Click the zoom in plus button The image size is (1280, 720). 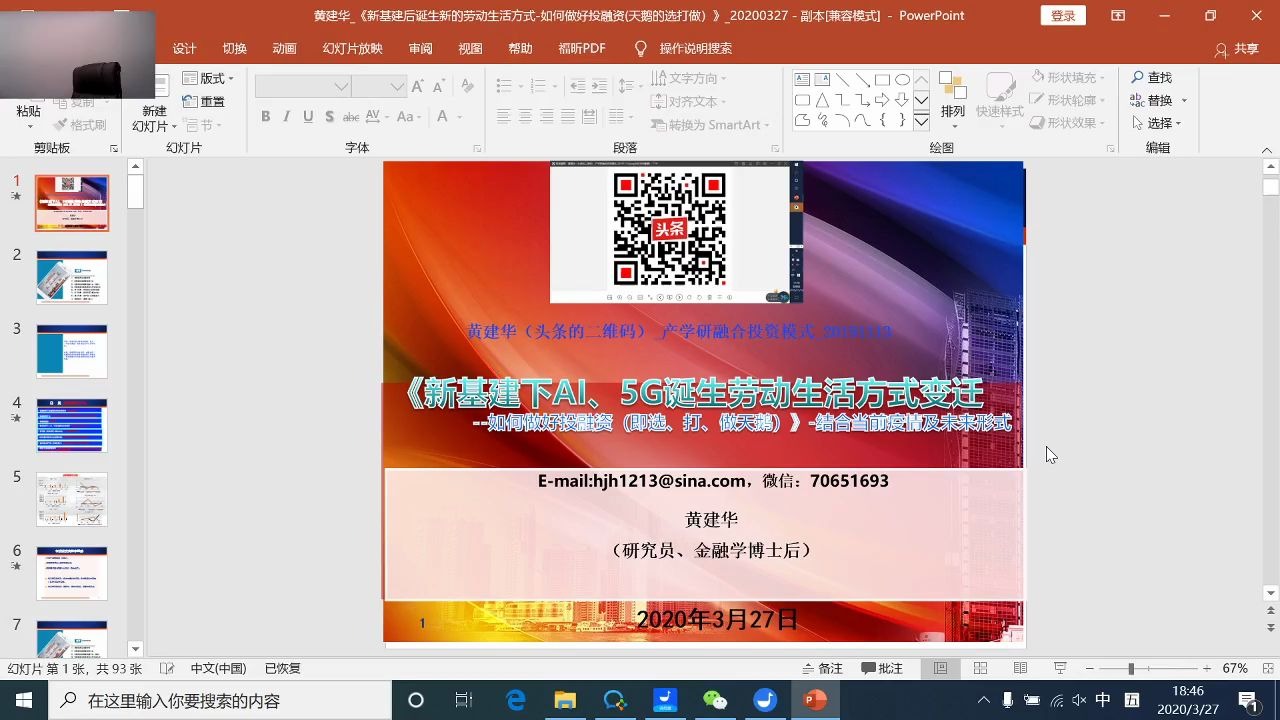pos(1207,668)
